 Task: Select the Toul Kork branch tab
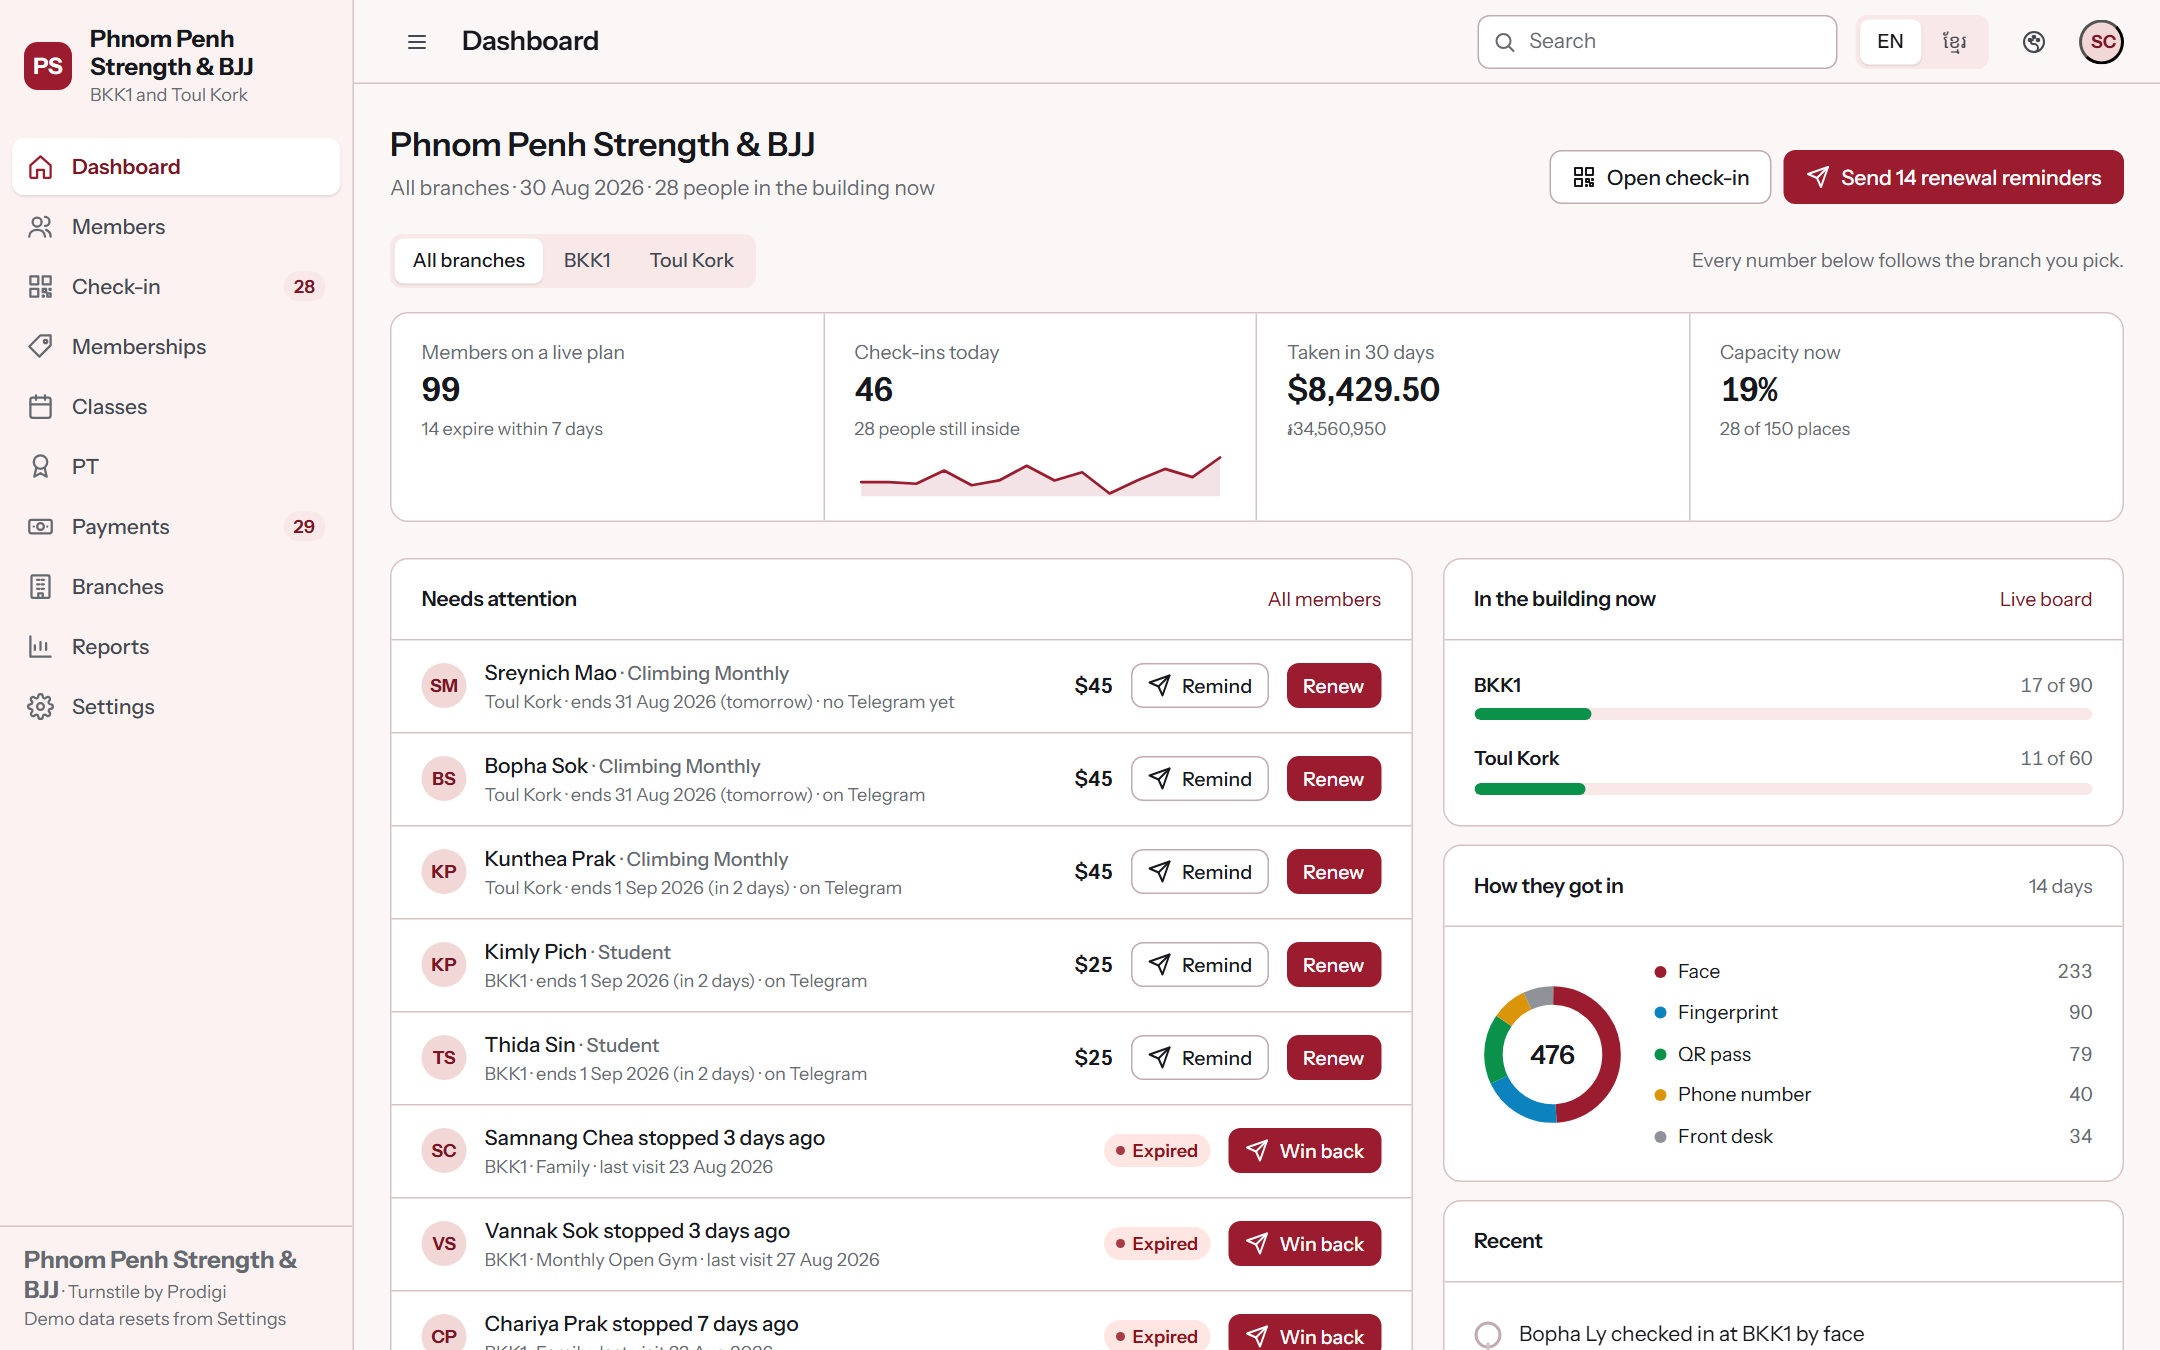point(691,261)
